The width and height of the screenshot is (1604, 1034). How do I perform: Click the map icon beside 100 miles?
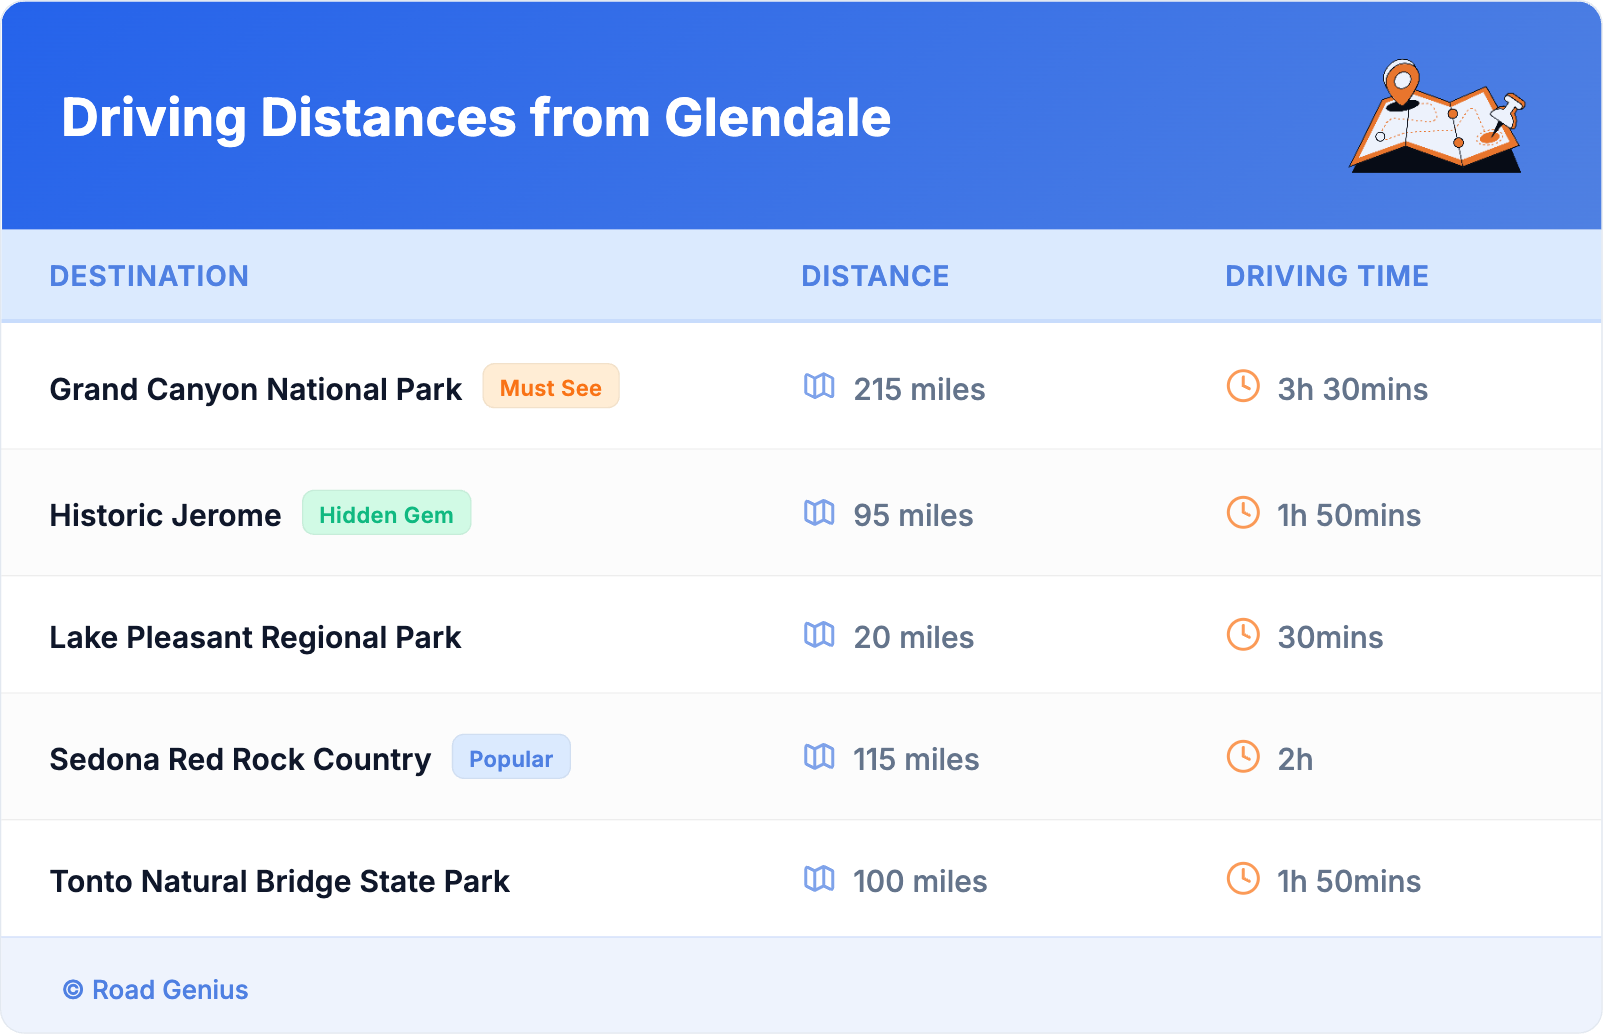pos(819,879)
